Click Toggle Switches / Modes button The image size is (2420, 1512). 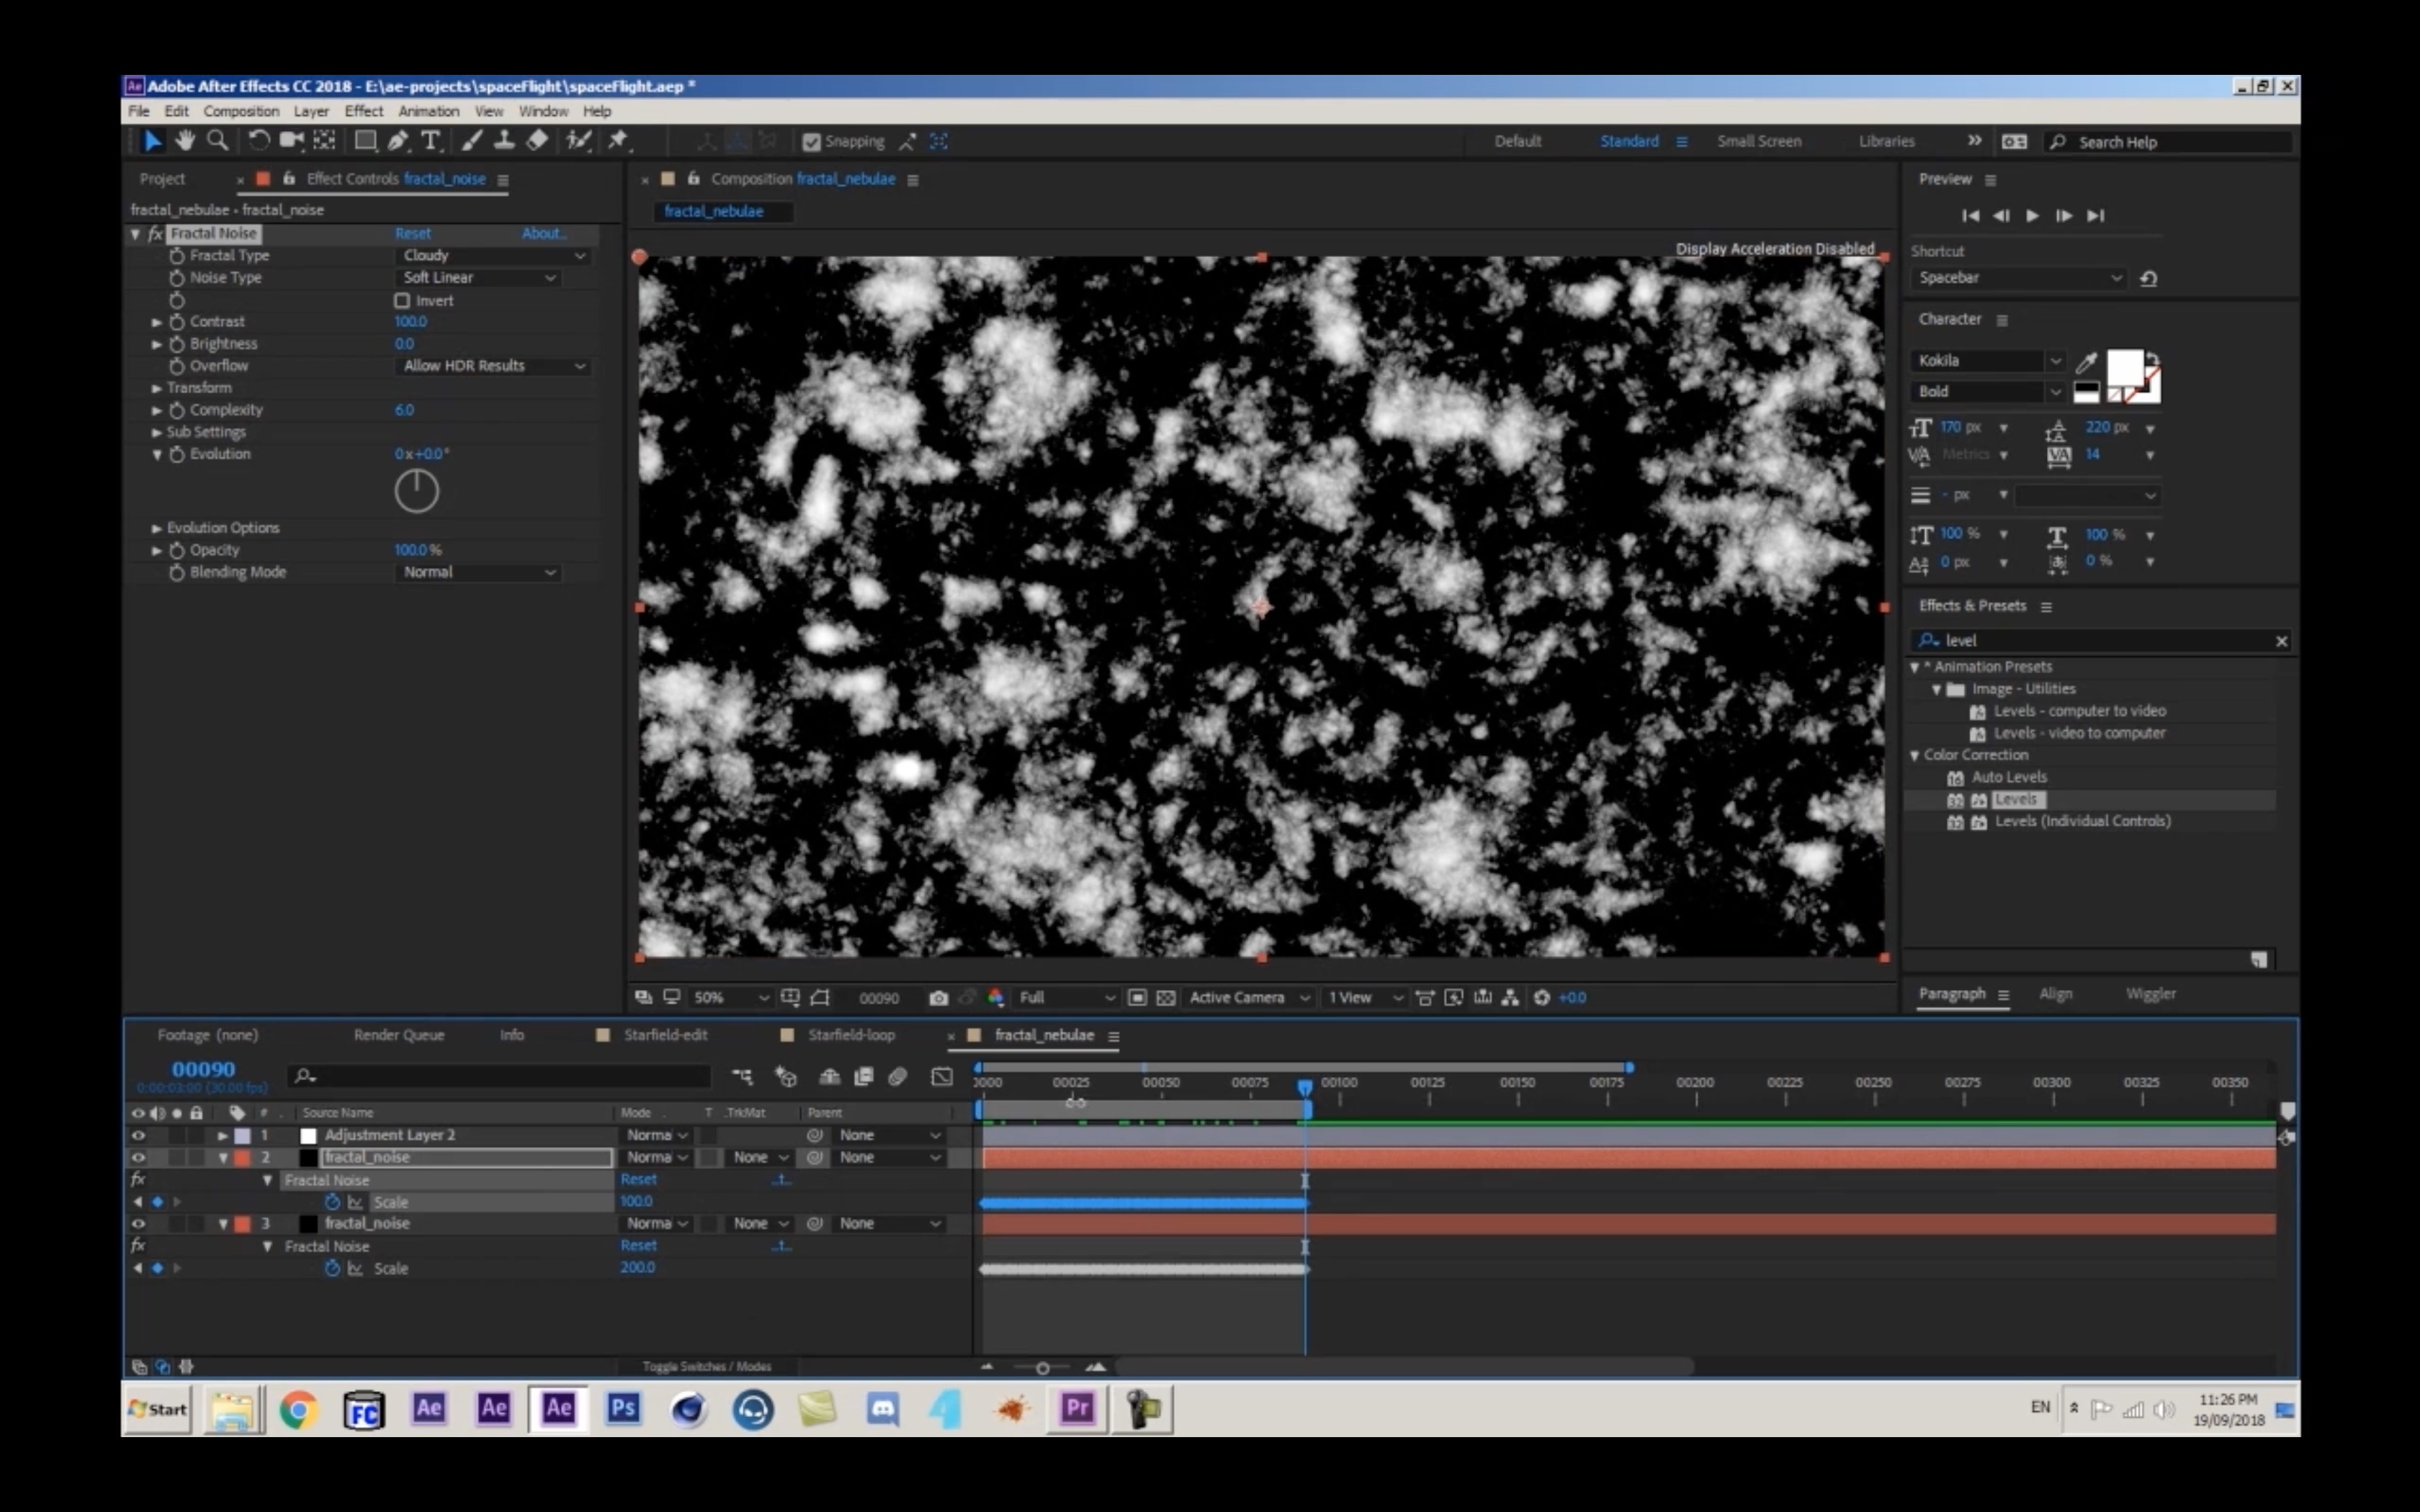(x=707, y=1366)
